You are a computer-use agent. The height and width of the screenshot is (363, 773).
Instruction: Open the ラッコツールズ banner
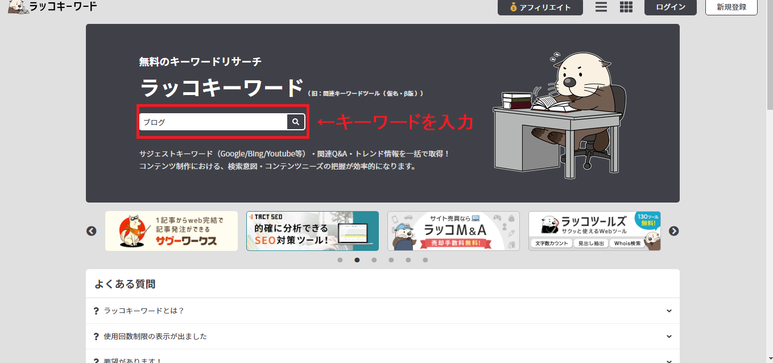[x=595, y=231]
